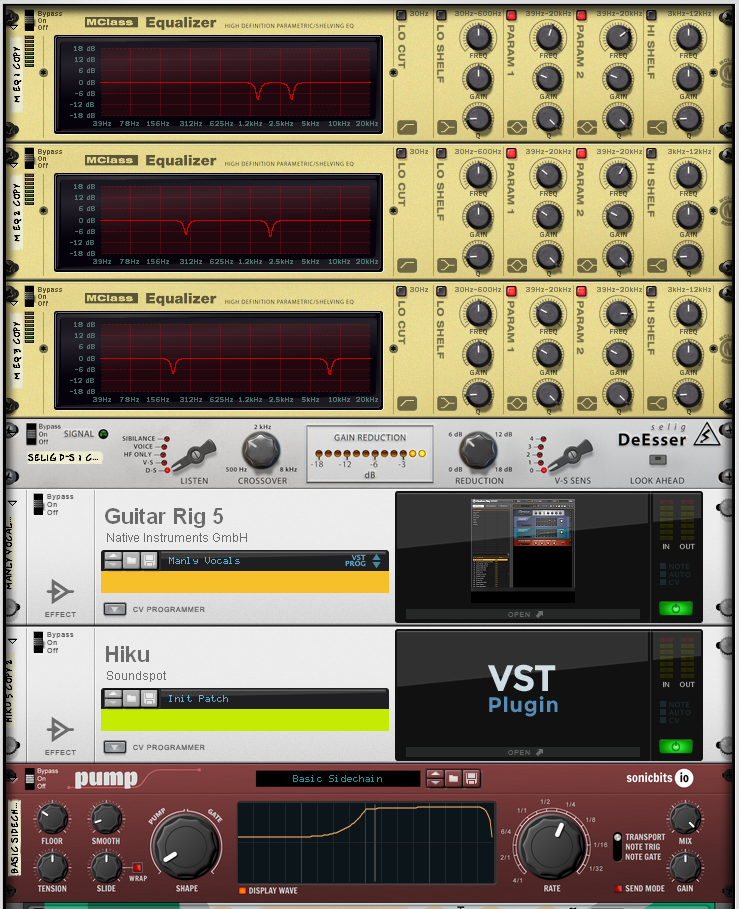This screenshot has width=739, height=909.
Task: Toggle the LOOK AHEAD switch on the DeEsser
Action: [x=657, y=460]
